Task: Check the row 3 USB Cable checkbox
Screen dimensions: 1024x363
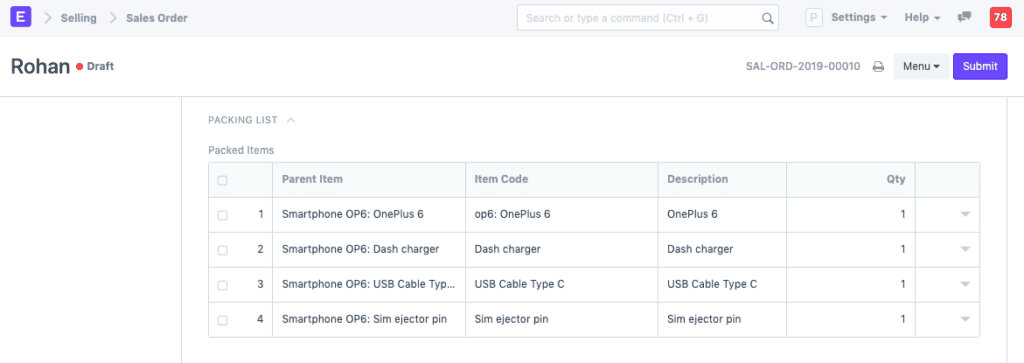Action: pyautogui.click(x=223, y=285)
